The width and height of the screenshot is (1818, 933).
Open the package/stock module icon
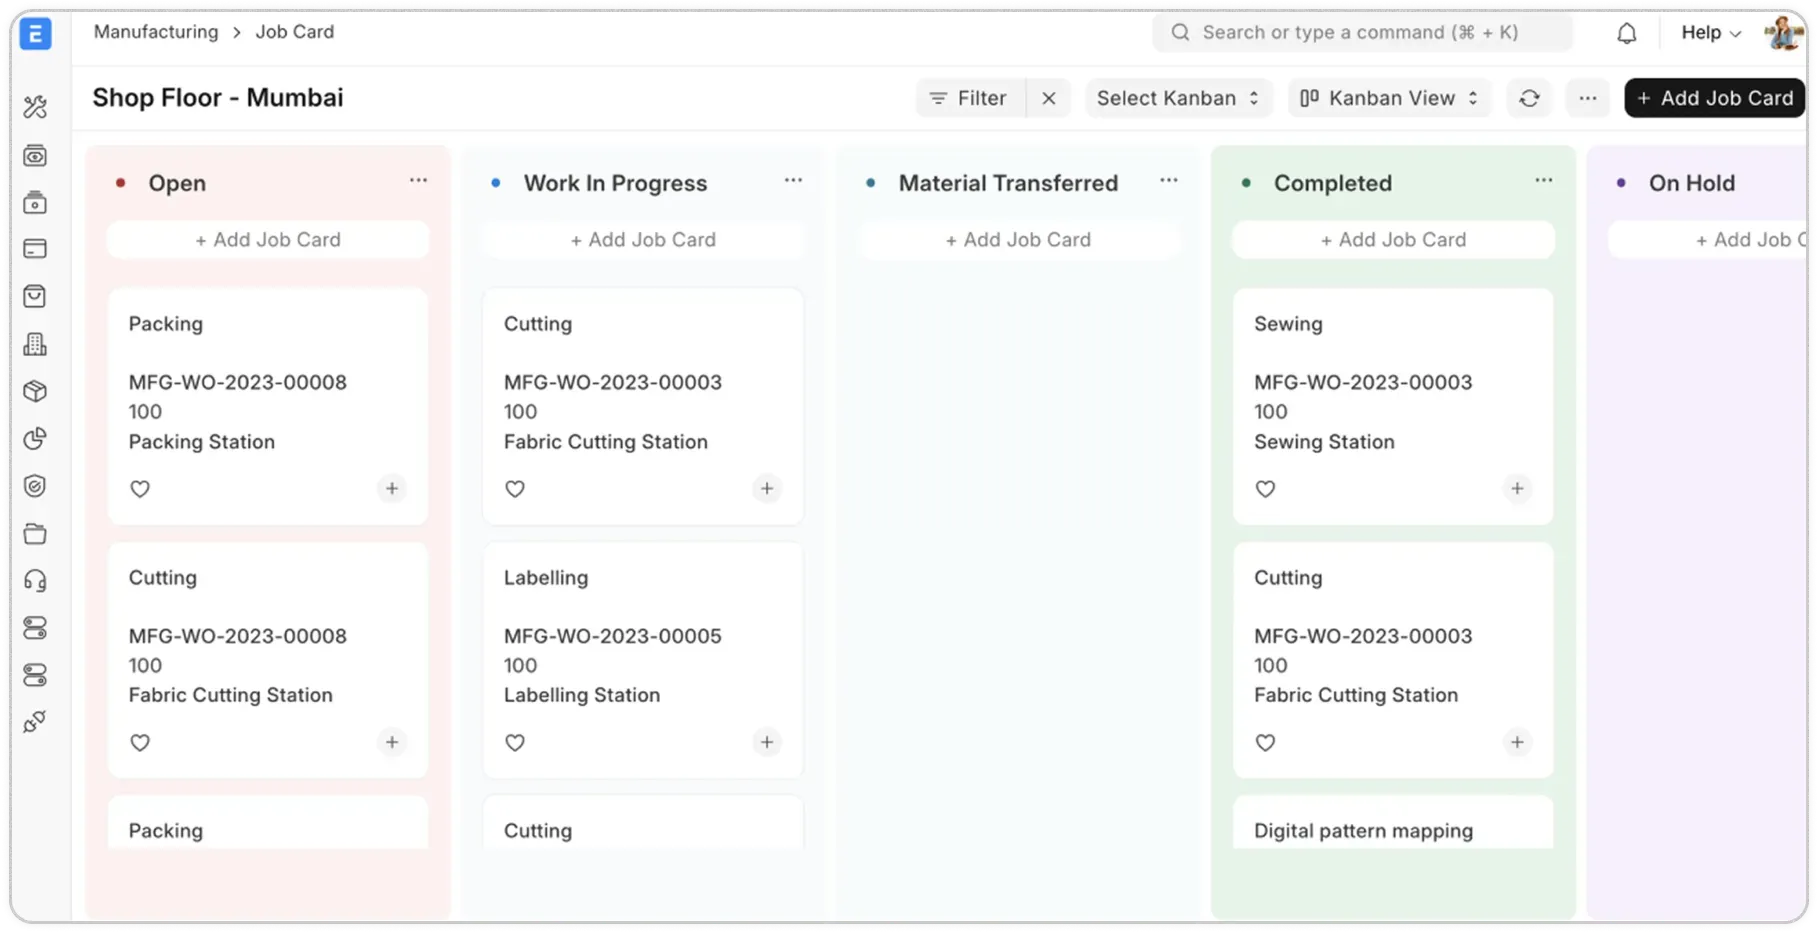pos(36,391)
